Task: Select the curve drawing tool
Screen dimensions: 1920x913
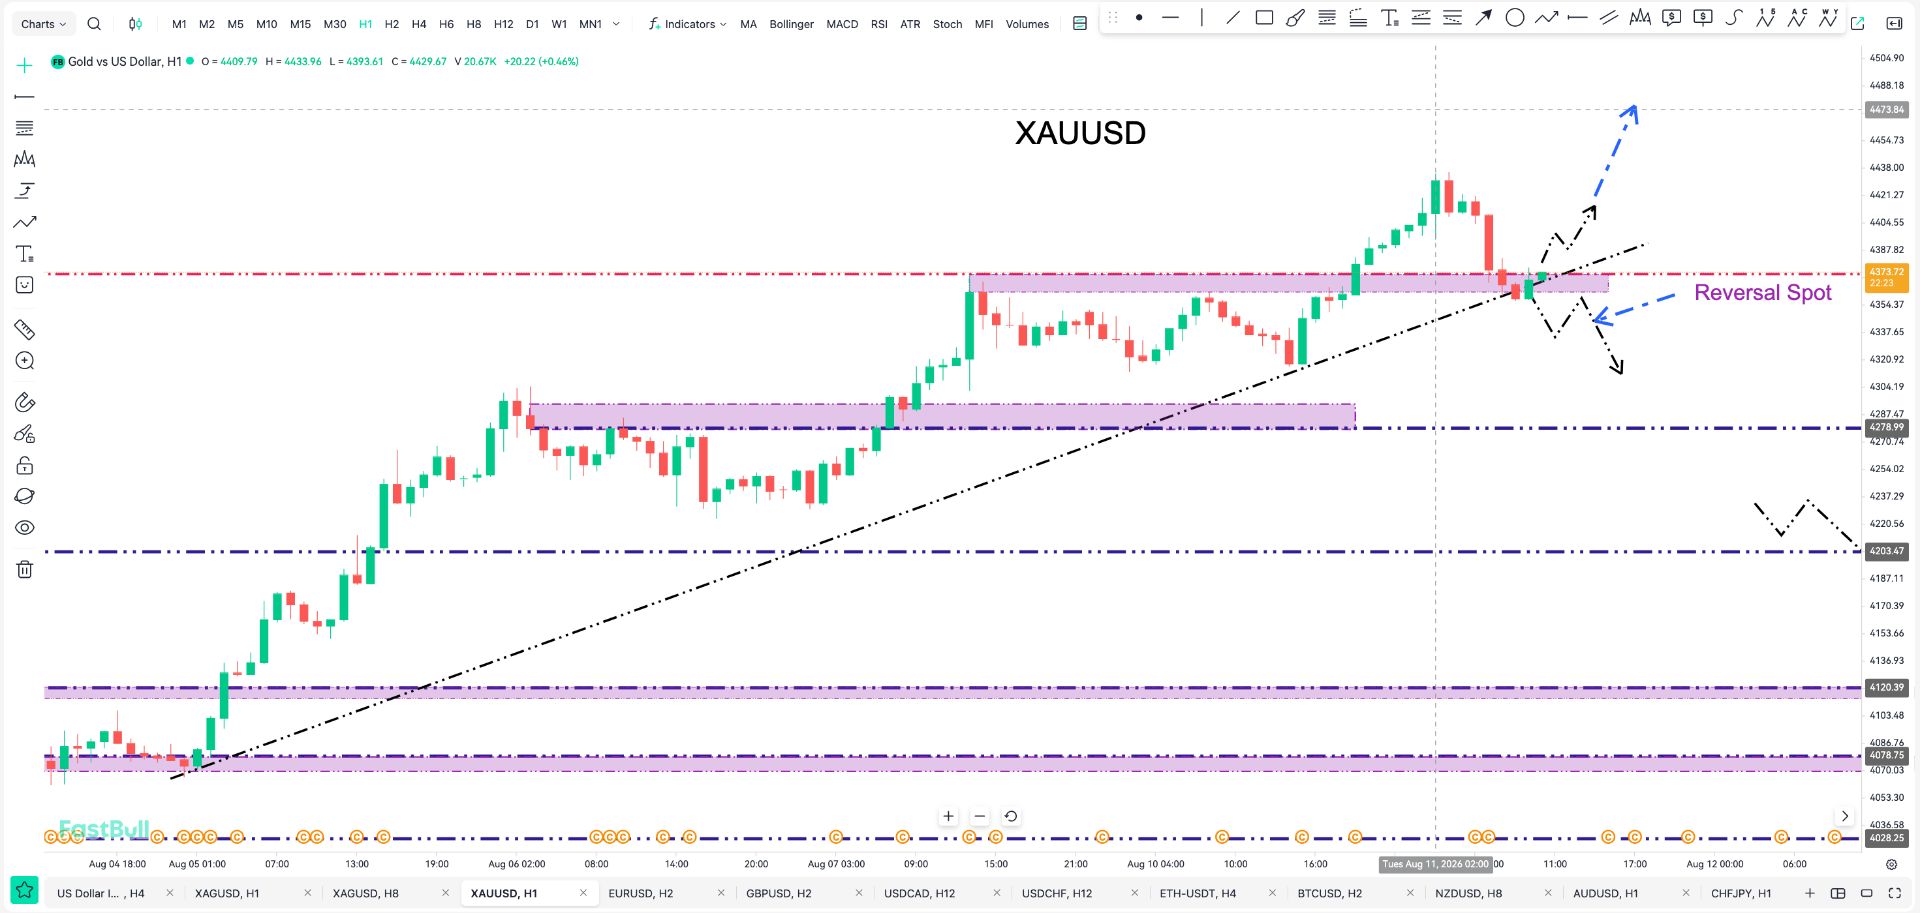Action: (x=1734, y=18)
